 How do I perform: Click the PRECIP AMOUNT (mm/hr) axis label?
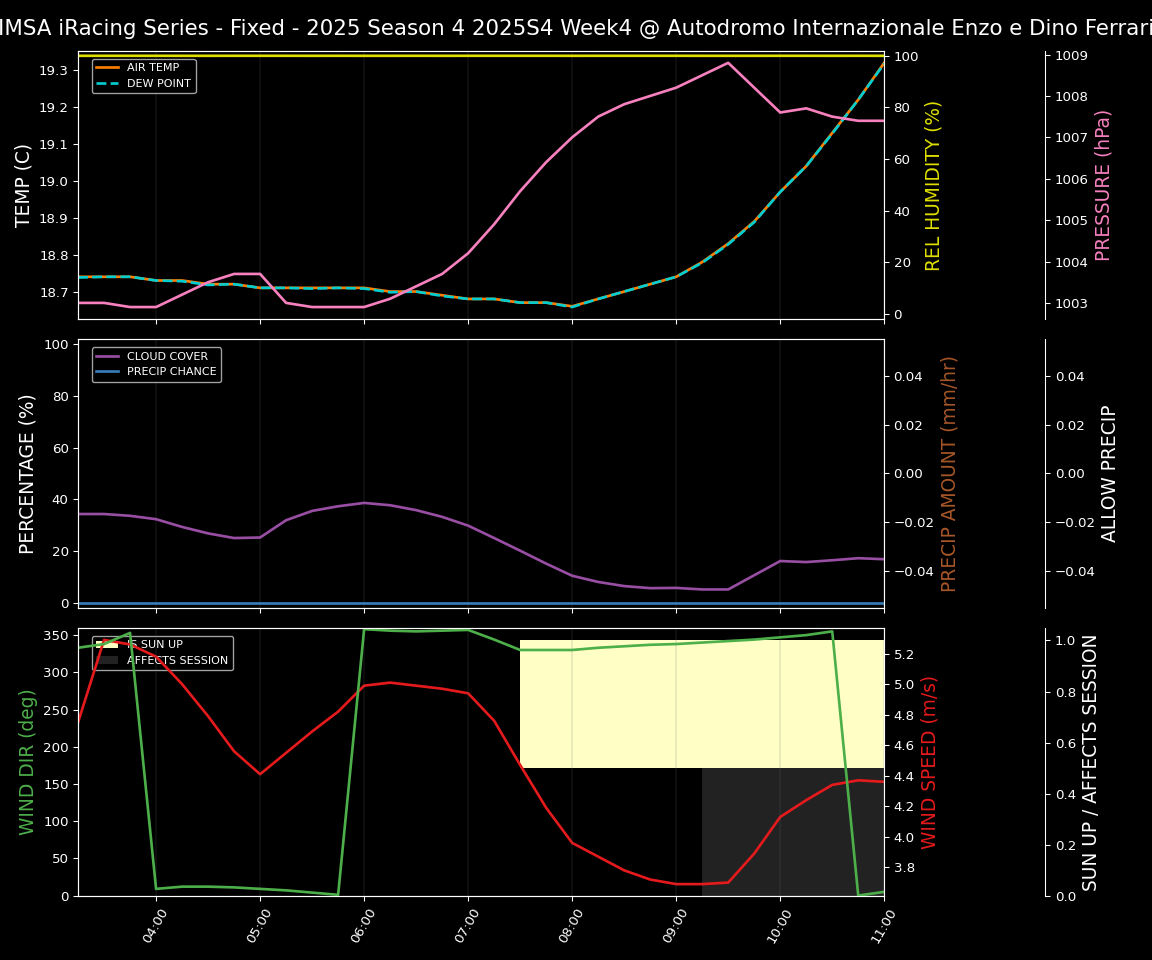[949, 473]
